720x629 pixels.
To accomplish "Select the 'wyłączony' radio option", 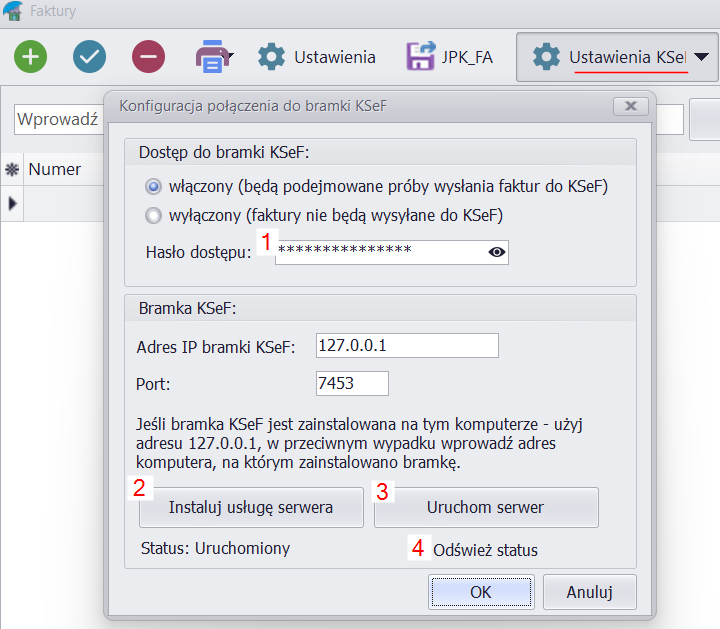I will 153,215.
